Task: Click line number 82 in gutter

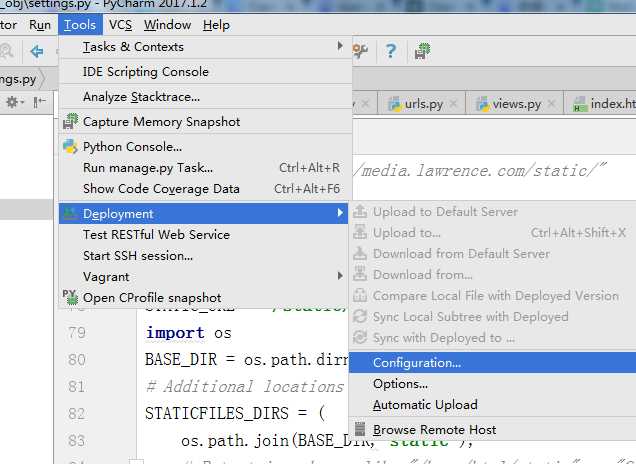Action: 77,414
